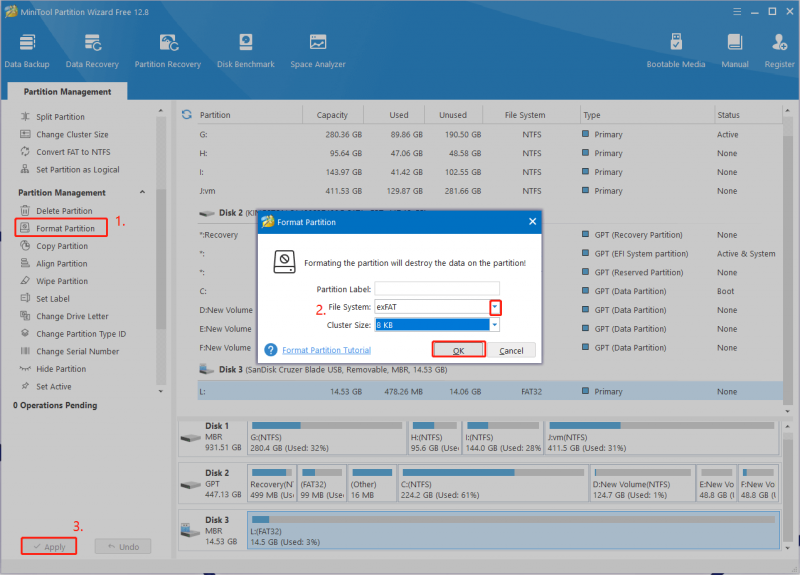This screenshot has height=575, width=800.
Task: Launch Data Recovery from the toolbar
Action: pos(92,51)
